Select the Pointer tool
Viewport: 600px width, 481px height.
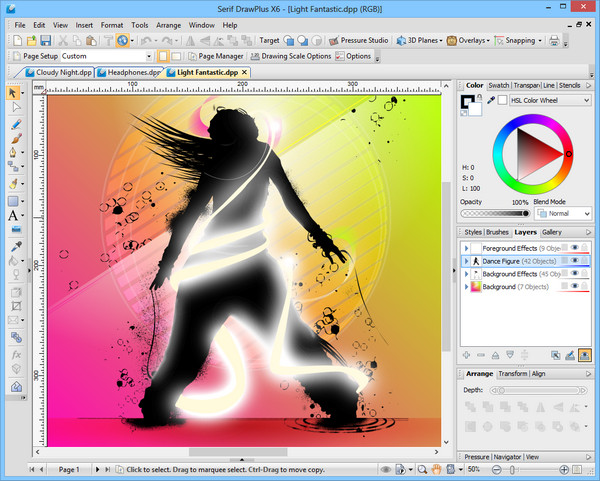(x=15, y=92)
